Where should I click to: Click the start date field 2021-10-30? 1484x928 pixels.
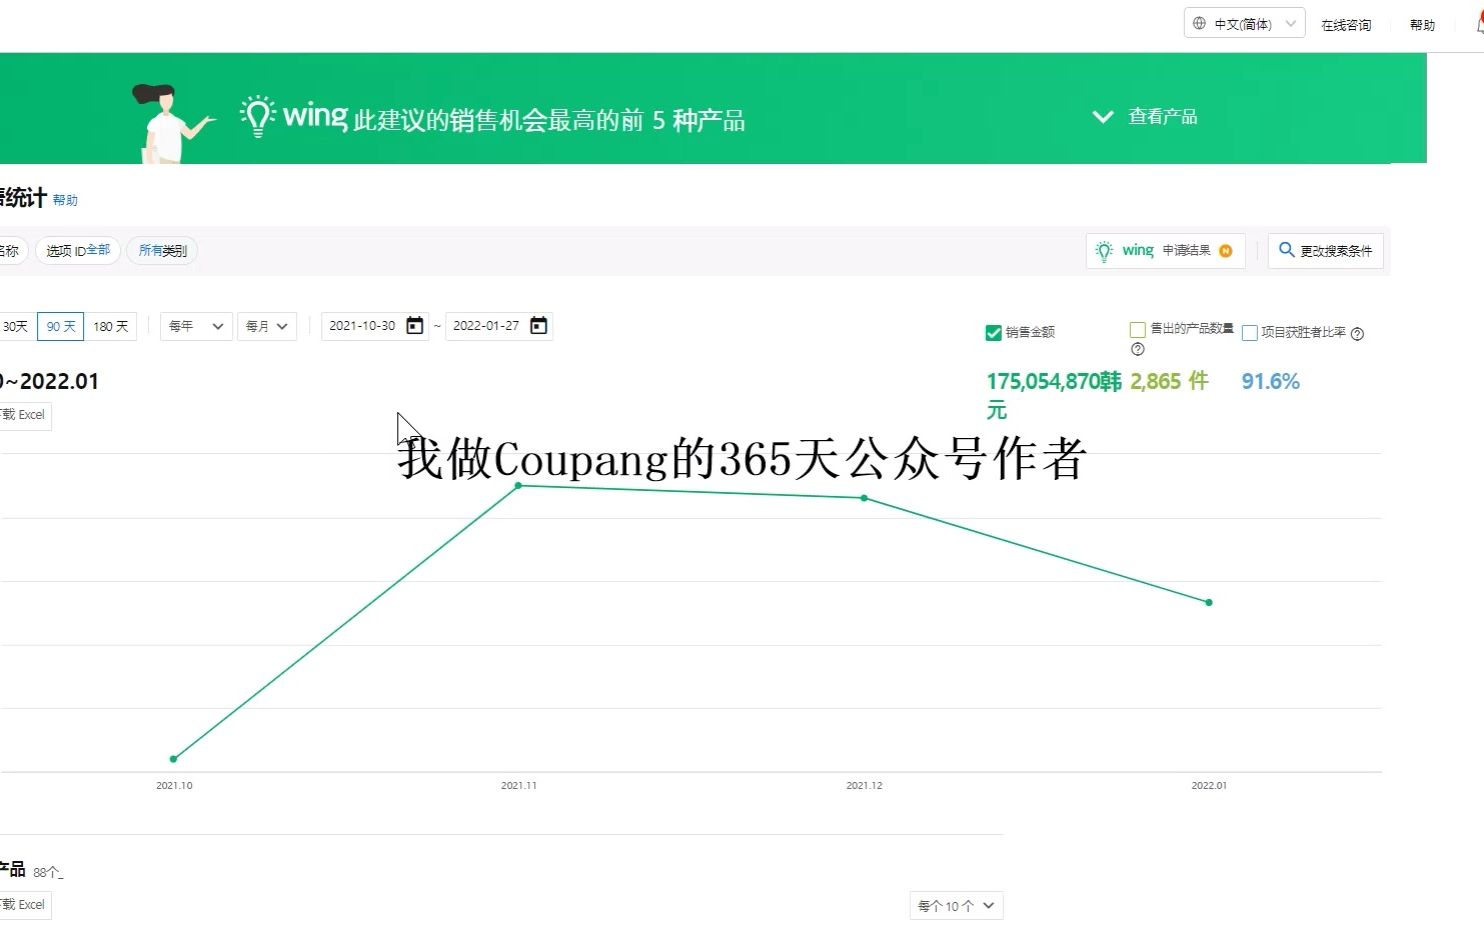362,326
